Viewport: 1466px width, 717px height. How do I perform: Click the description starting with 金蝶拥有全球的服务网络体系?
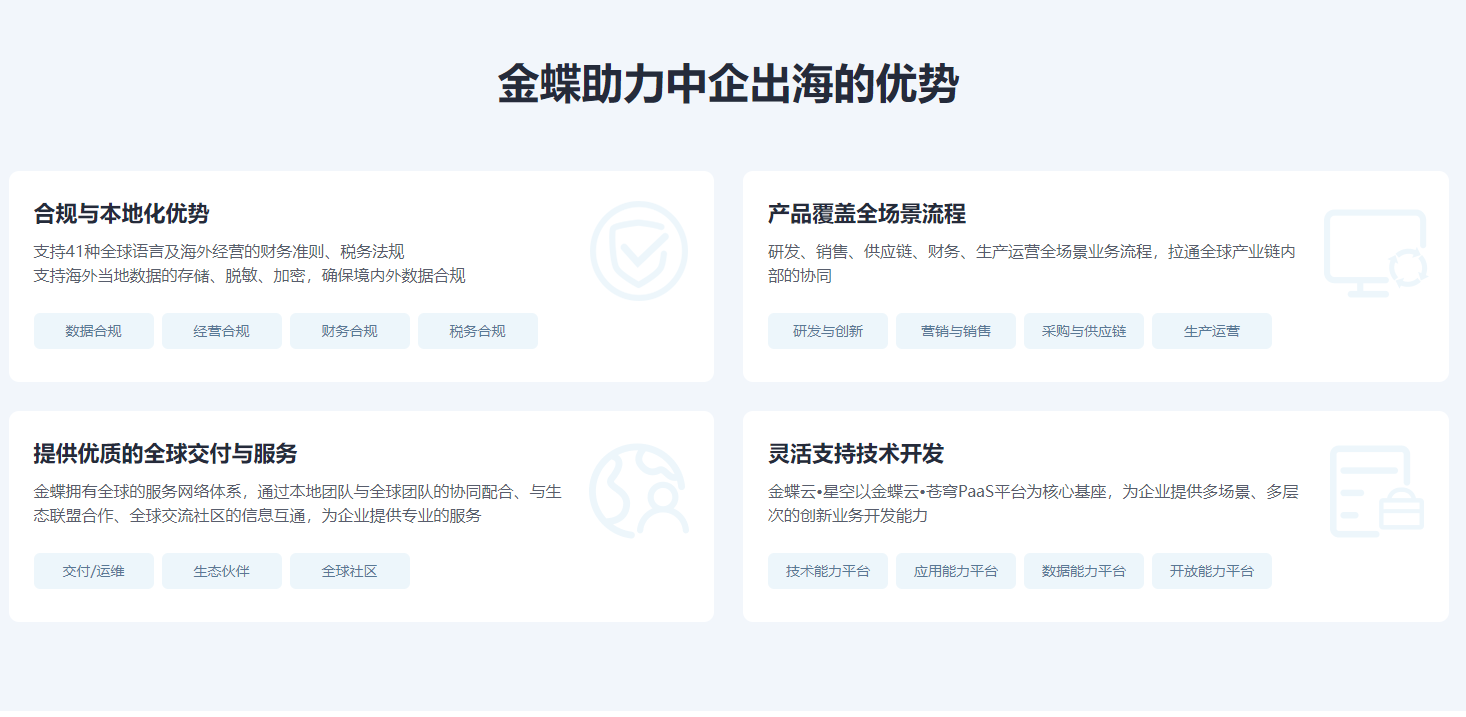(298, 504)
